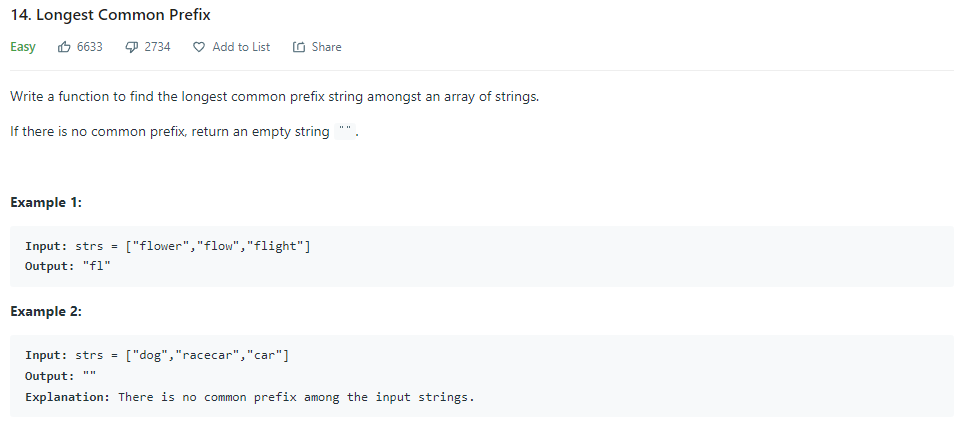Click the heart icon beside Add to List

199,47
